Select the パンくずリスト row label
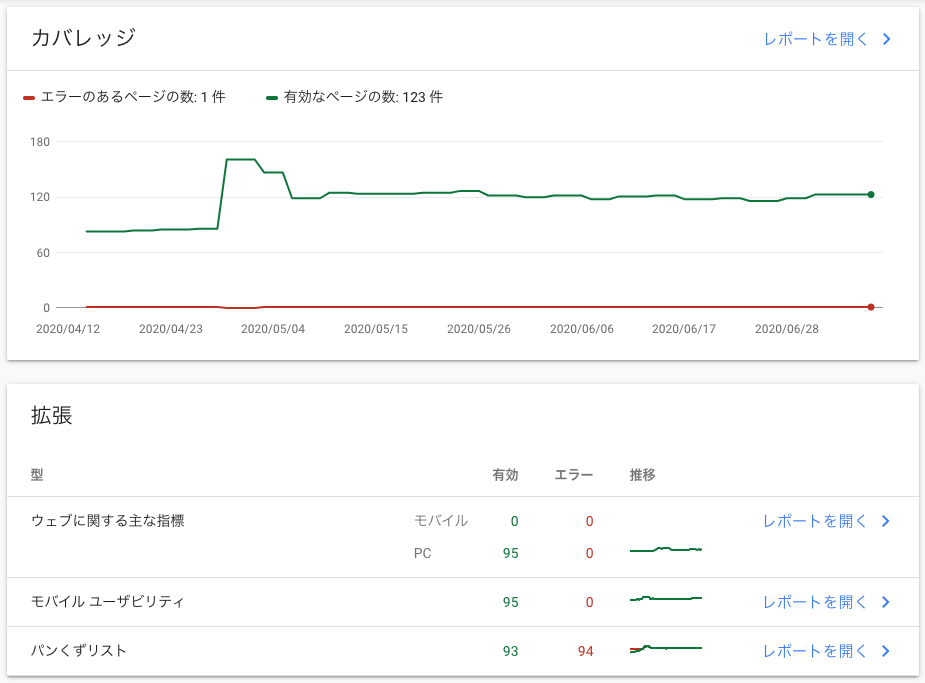The width and height of the screenshot is (925, 683). click(x=78, y=651)
